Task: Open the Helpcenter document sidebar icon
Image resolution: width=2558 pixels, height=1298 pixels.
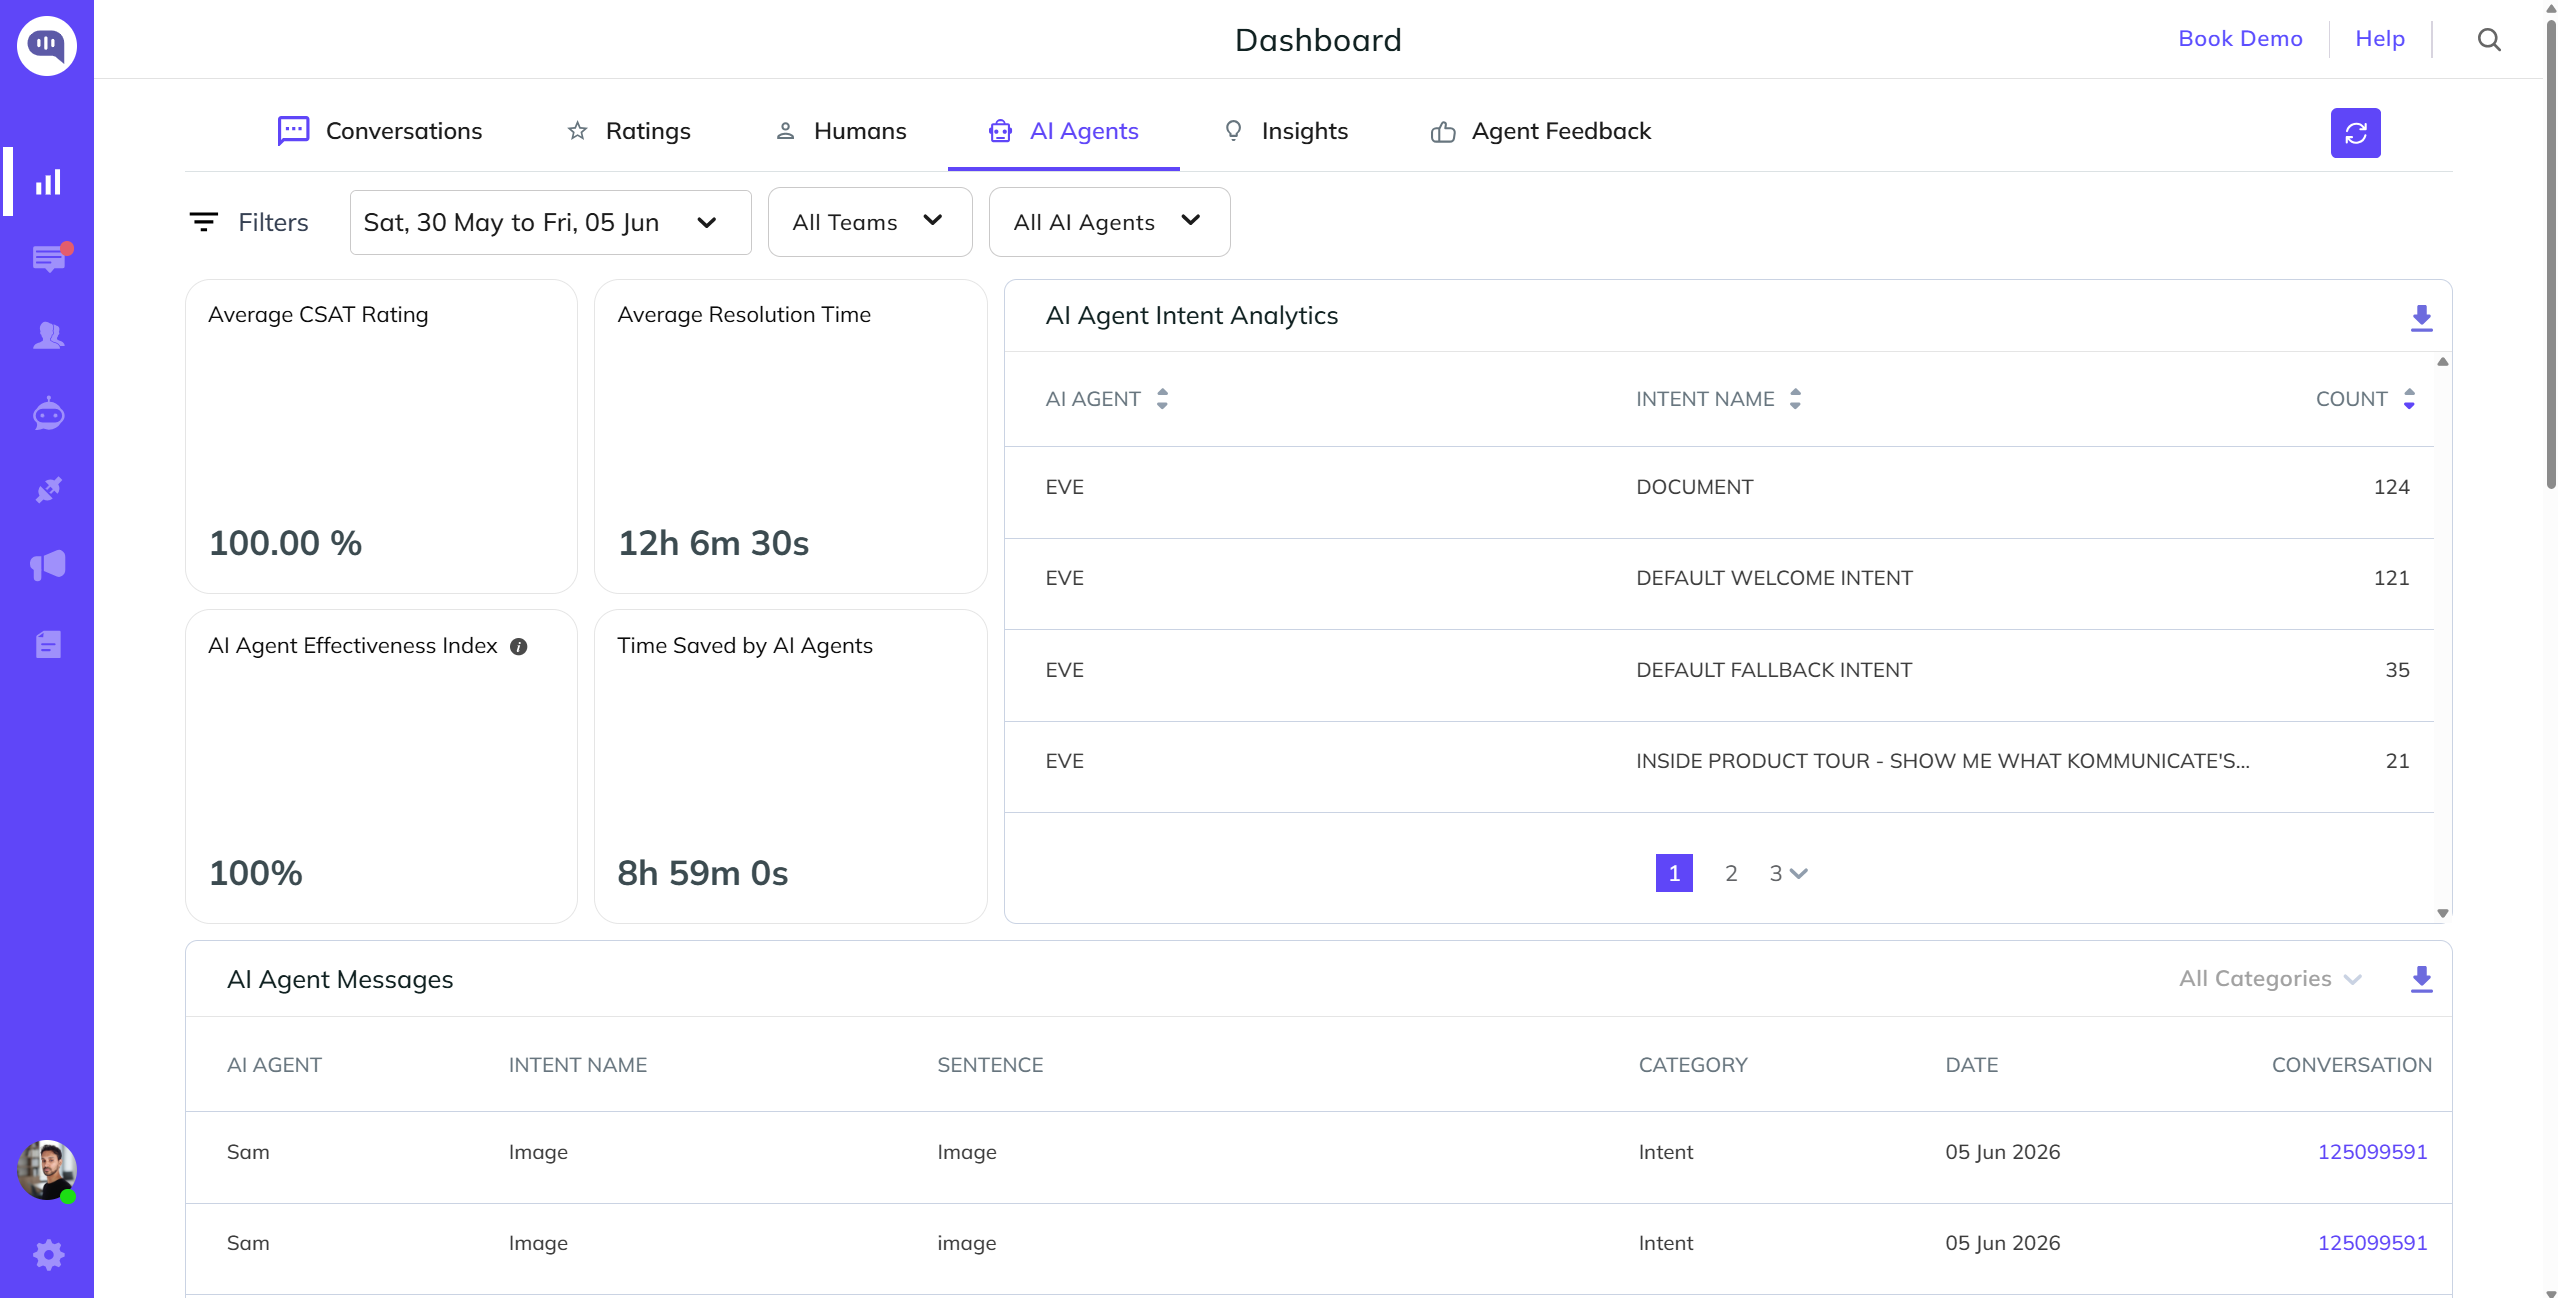Action: tap(48, 644)
